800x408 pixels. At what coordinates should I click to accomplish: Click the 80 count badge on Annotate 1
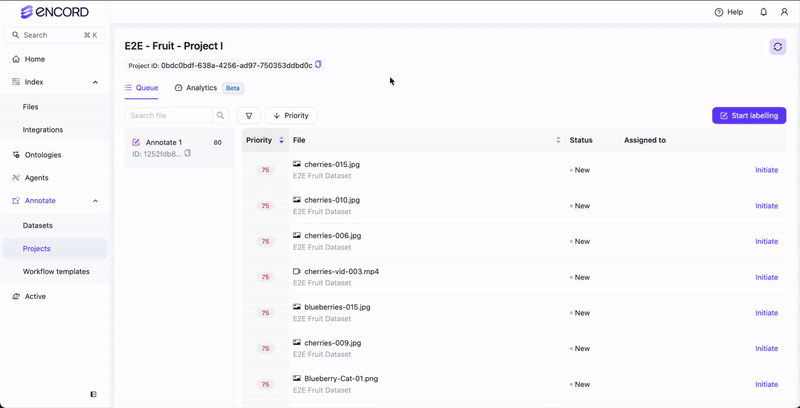pyautogui.click(x=217, y=143)
